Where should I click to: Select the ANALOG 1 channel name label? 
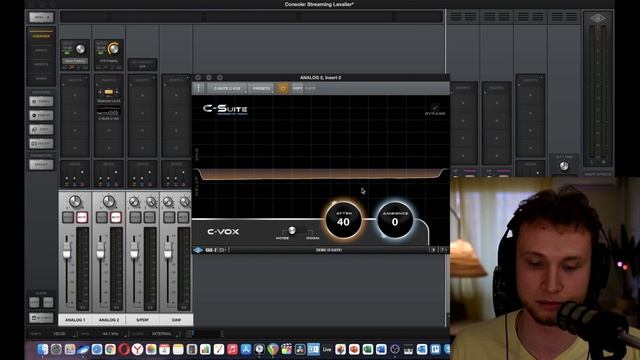pos(75,320)
